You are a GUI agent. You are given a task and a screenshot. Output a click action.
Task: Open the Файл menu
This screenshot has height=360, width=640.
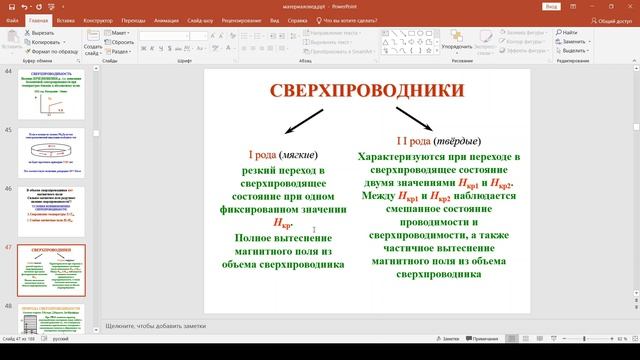click(x=12, y=20)
